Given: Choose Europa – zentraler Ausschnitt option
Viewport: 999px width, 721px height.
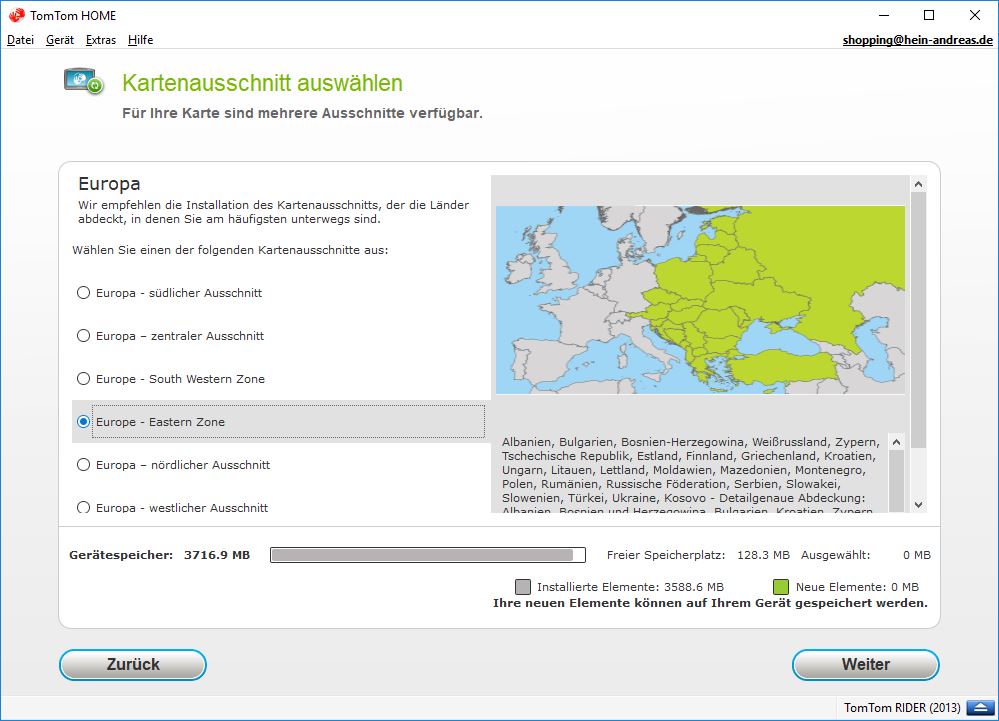Looking at the screenshot, I should tap(84, 336).
